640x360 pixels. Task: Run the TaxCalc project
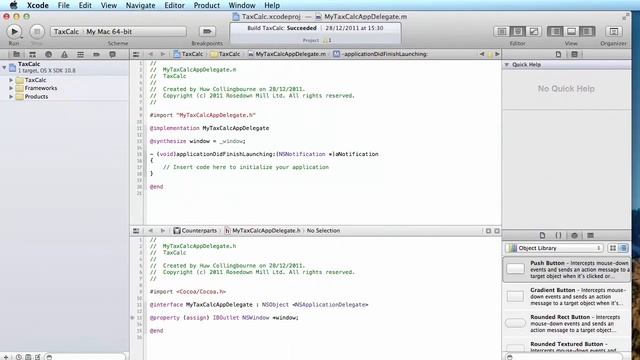(x=14, y=31)
